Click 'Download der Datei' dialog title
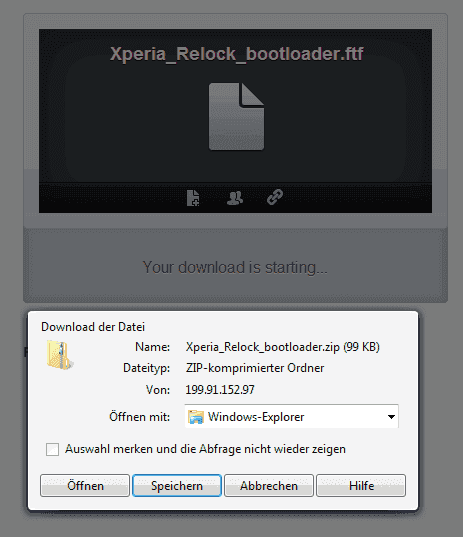This screenshot has width=463, height=537. pos(93,327)
